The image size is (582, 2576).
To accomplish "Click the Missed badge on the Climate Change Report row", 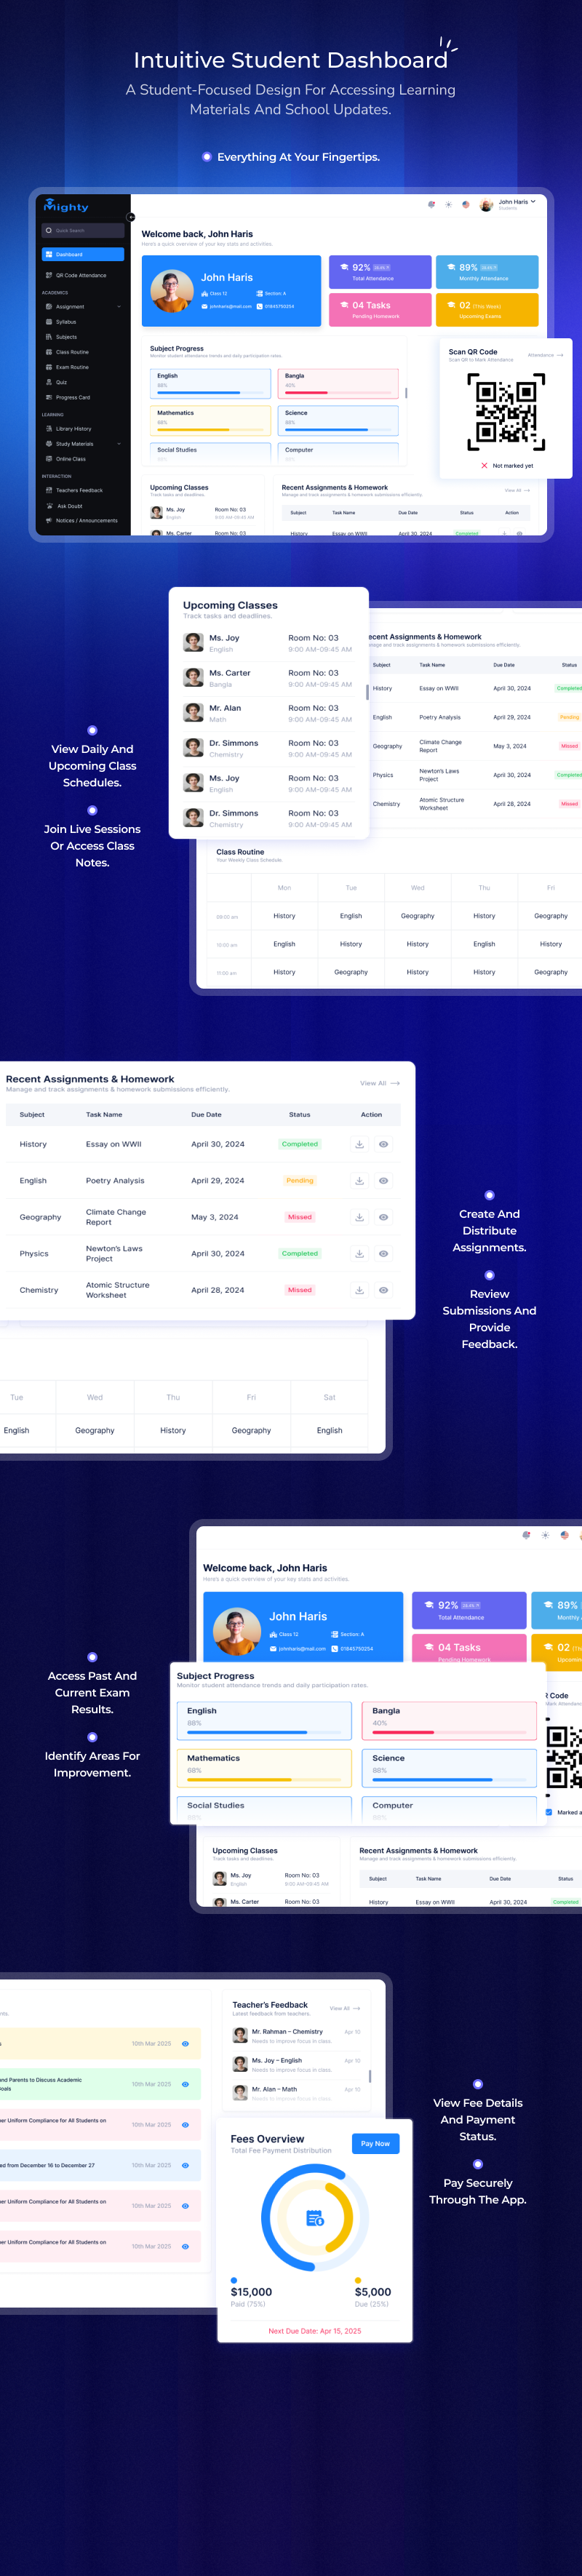I will coord(300,1217).
